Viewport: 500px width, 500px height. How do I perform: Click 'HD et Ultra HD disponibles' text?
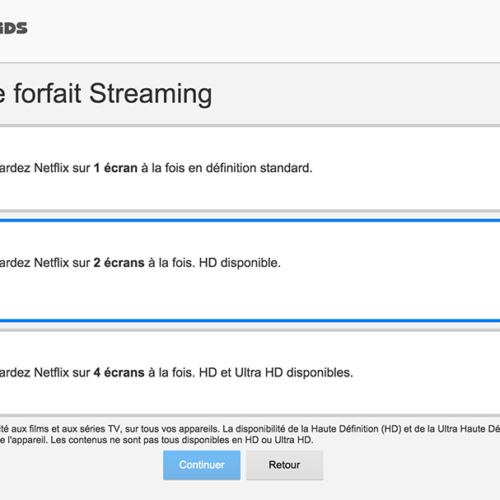point(276,373)
